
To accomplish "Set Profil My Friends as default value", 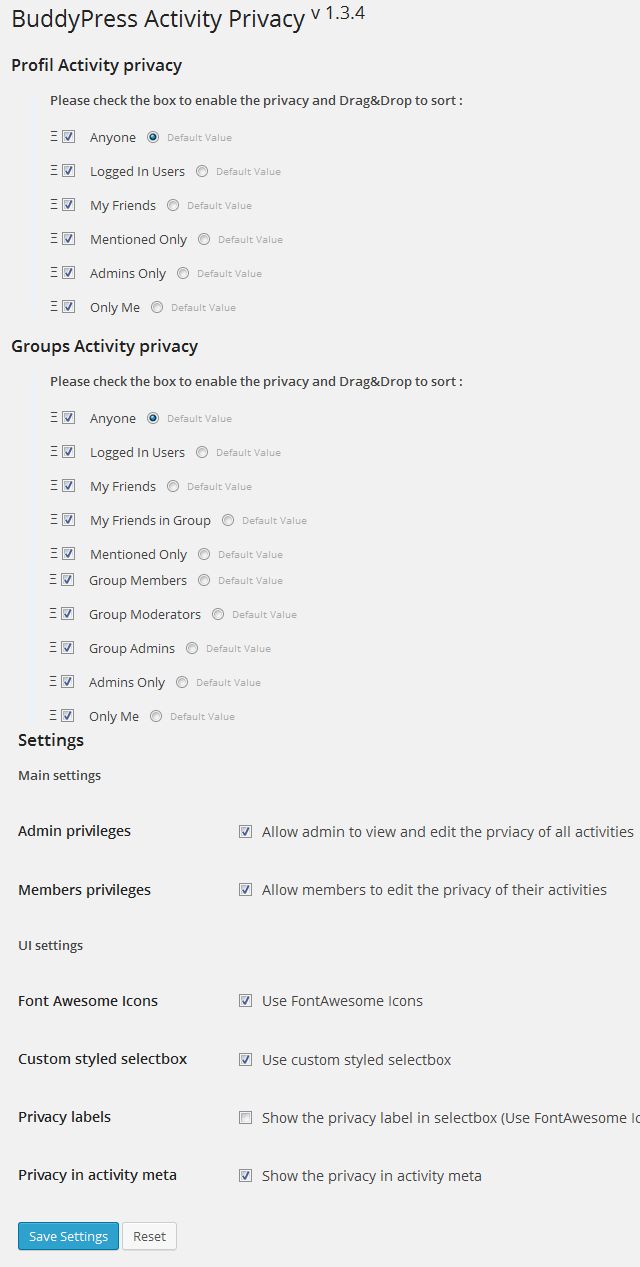I will [x=173, y=205].
